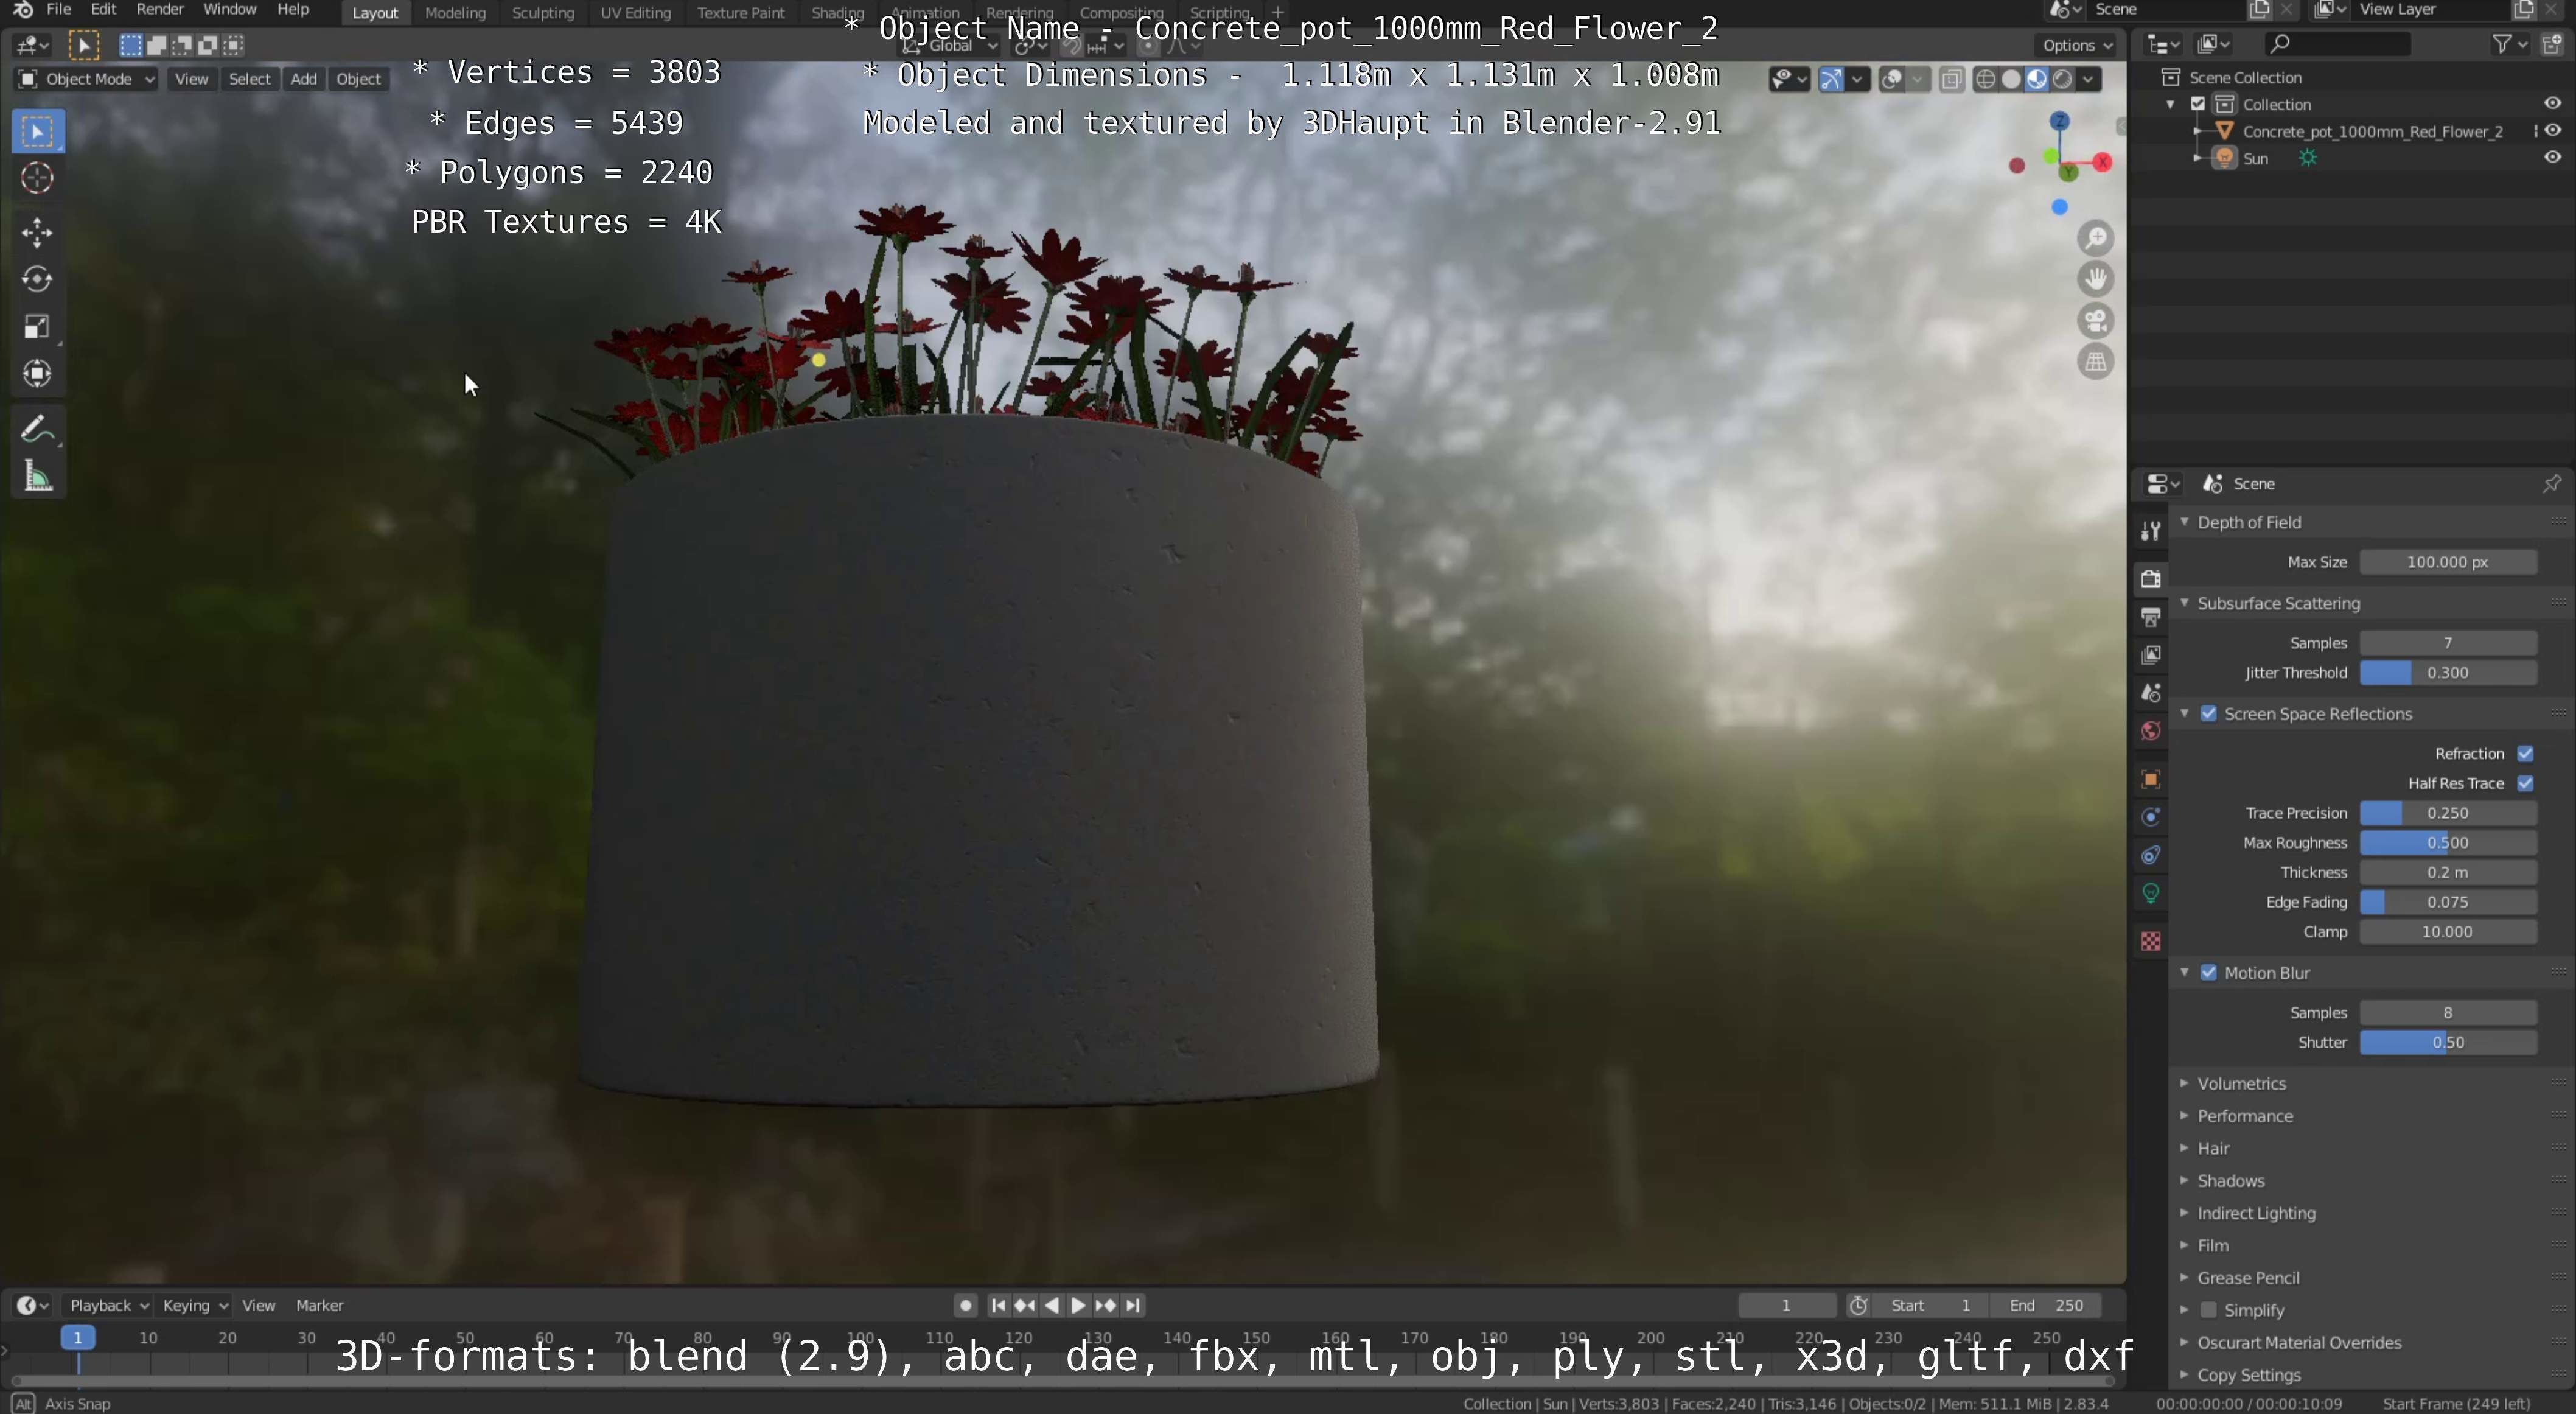
Task: Open the Playback dropdown in timeline
Action: click(108, 1305)
